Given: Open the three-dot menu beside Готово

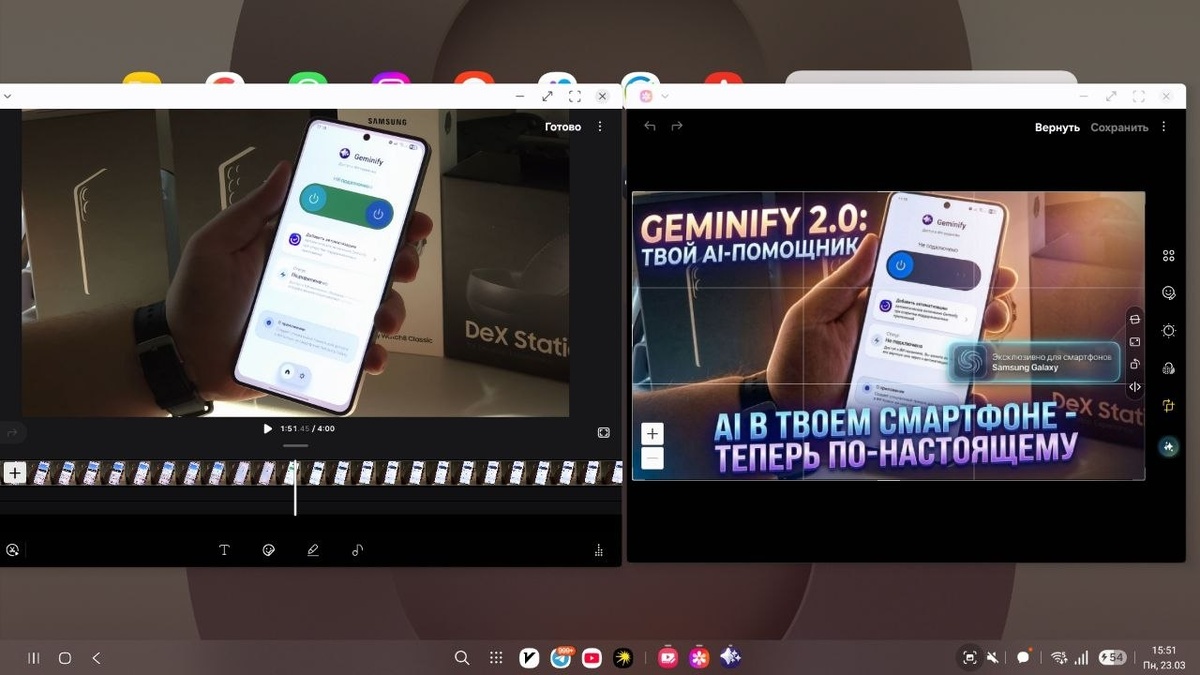Looking at the screenshot, I should (x=599, y=127).
